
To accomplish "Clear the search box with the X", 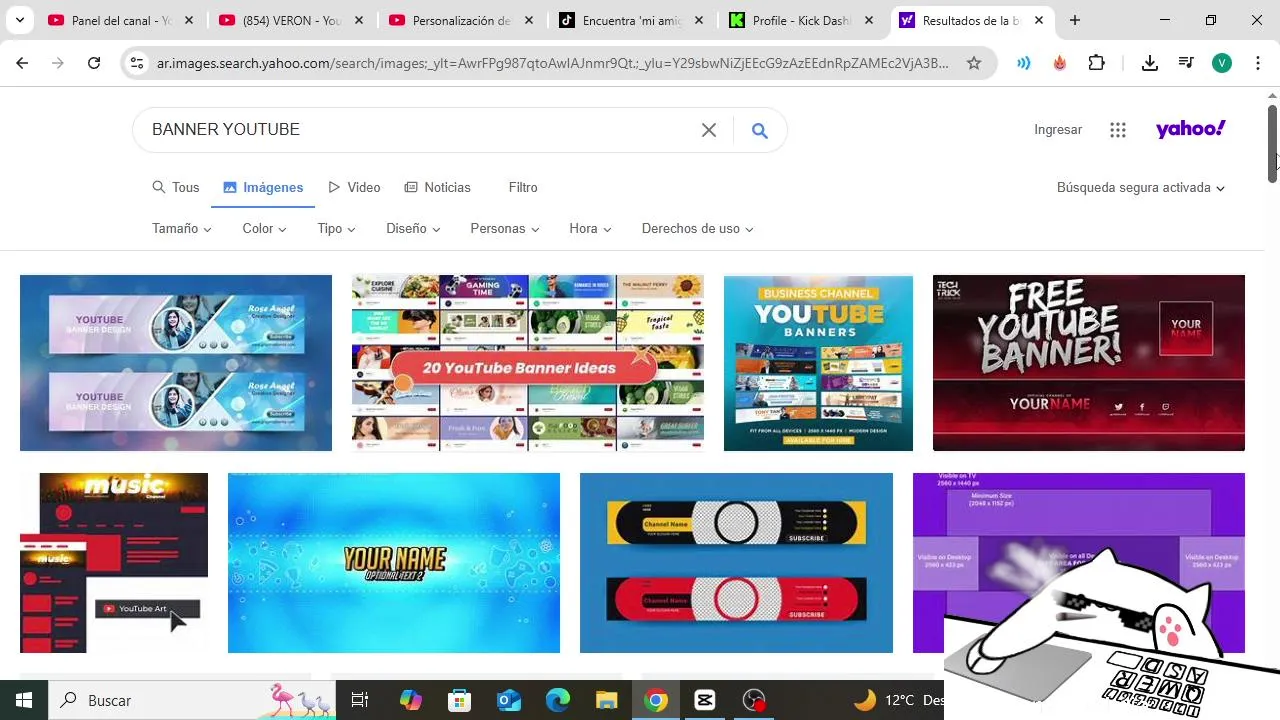I will tap(709, 130).
